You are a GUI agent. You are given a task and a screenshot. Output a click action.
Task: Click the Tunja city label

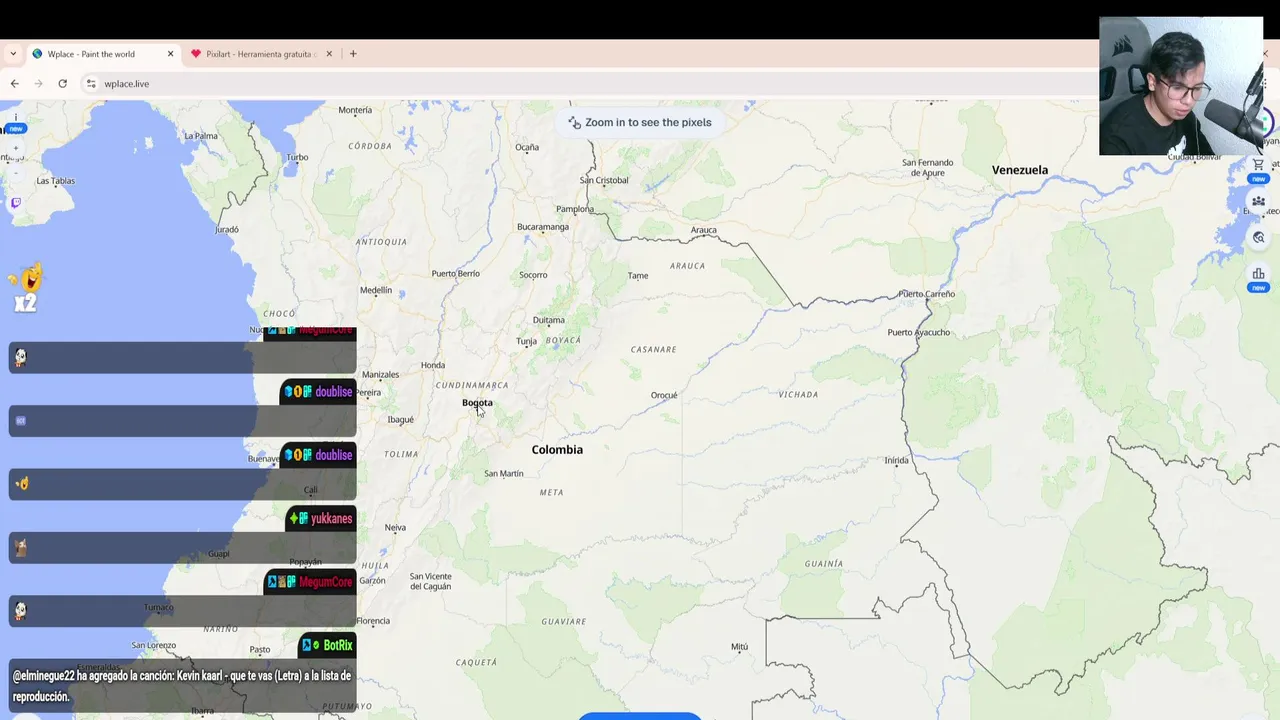point(526,342)
